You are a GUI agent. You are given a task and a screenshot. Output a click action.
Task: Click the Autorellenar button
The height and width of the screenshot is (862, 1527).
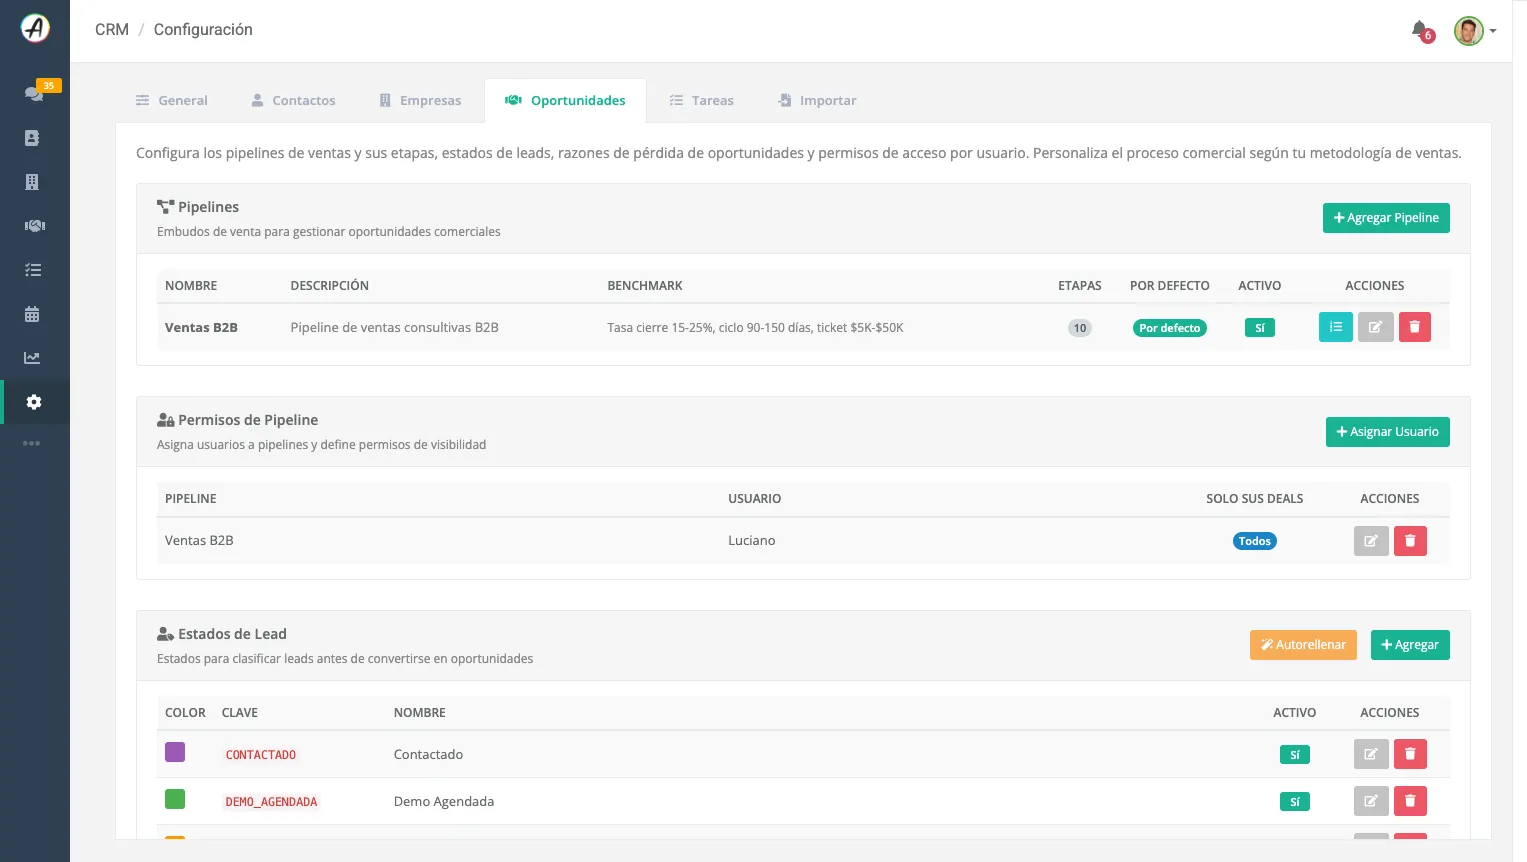1303,645
